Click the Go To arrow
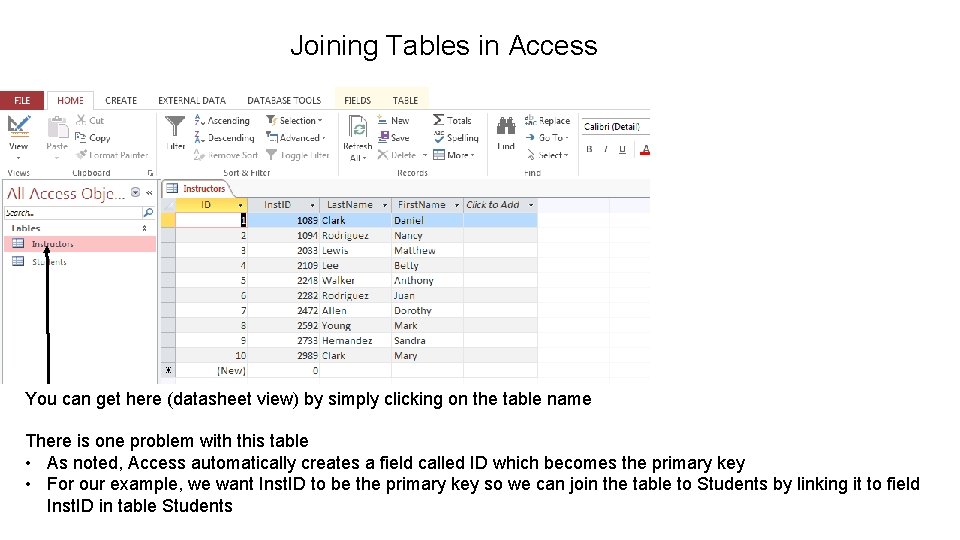Image resolution: width=960 pixels, height=540 pixels. tap(530, 138)
